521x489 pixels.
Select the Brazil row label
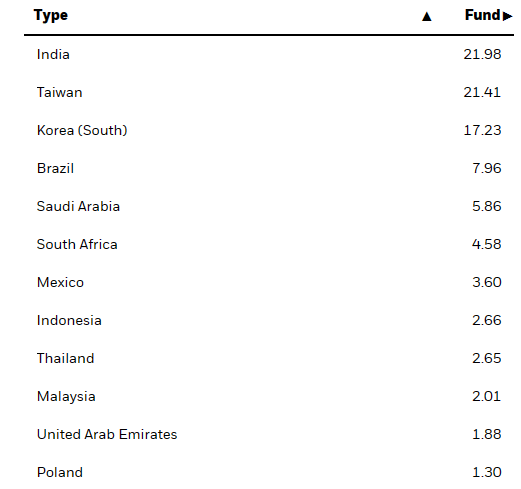tap(55, 168)
